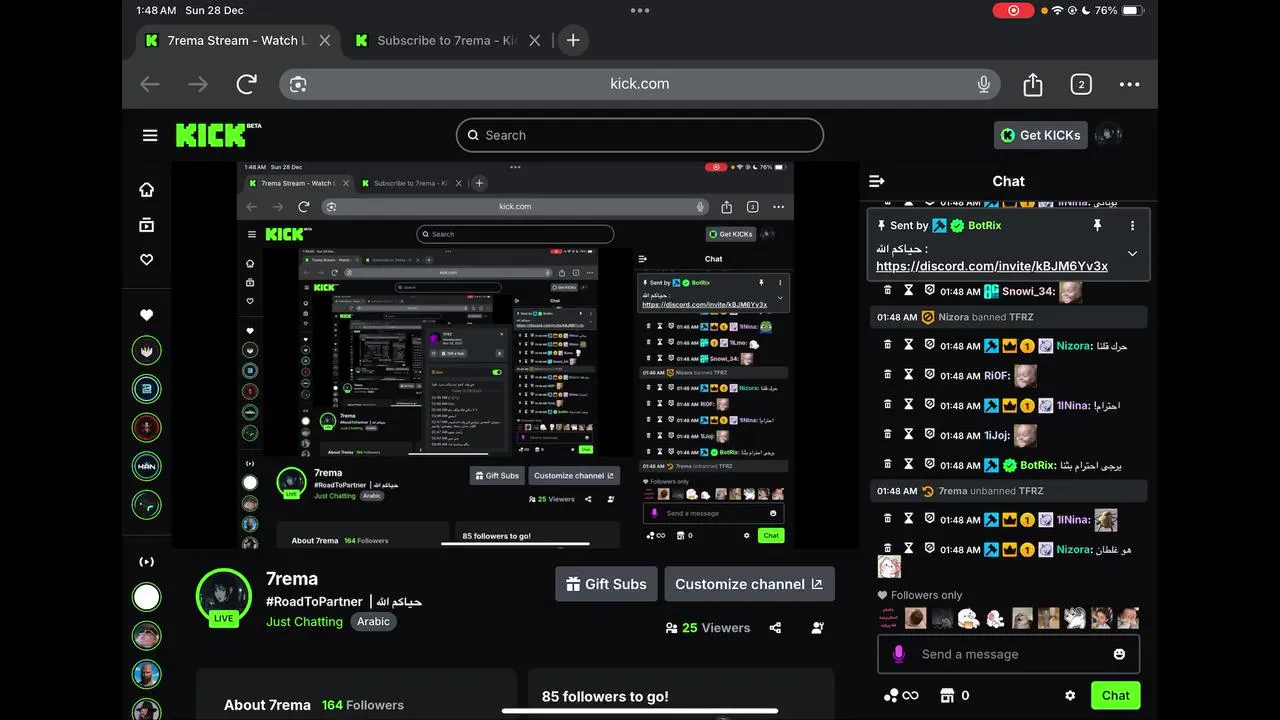Switch to Subscribe to 7rema tab
Viewport: 1280px width, 720px height.
click(x=448, y=41)
